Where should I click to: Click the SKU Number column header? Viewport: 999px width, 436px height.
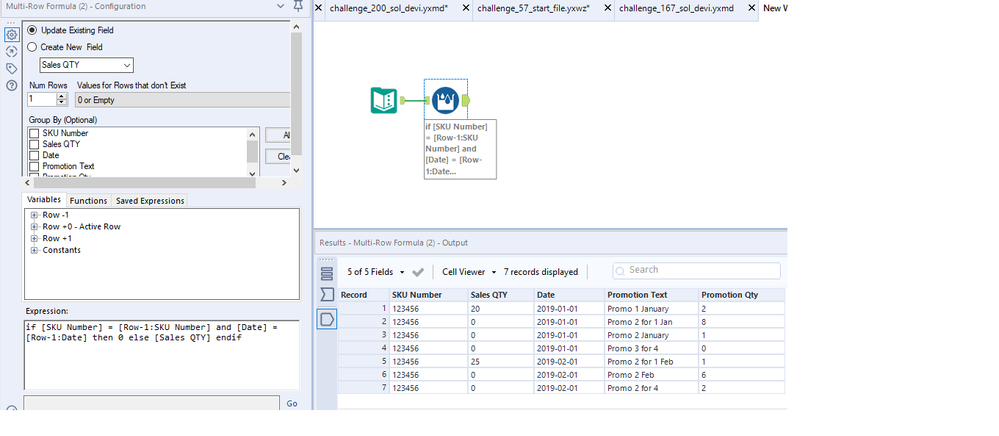428,295
